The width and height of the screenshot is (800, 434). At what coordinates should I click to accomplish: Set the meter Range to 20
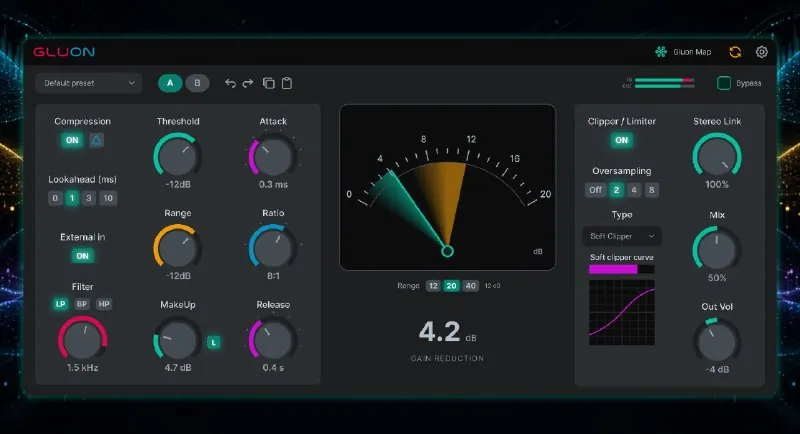point(452,286)
